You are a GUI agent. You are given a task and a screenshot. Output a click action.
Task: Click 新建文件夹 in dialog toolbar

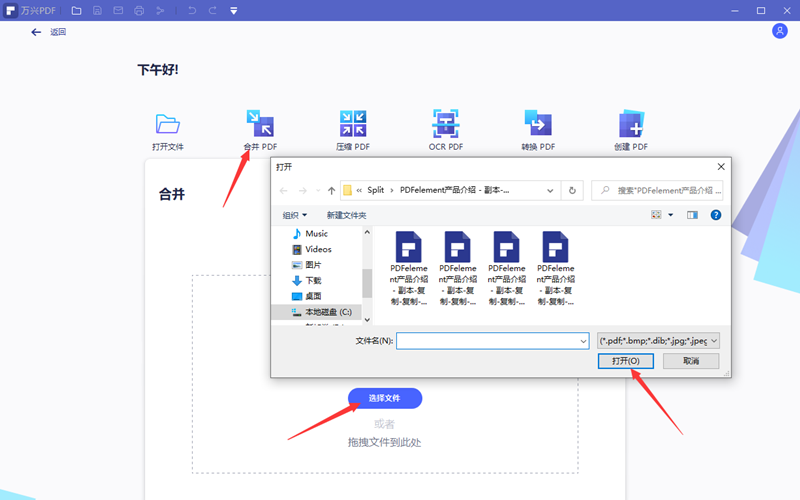pyautogui.click(x=346, y=215)
